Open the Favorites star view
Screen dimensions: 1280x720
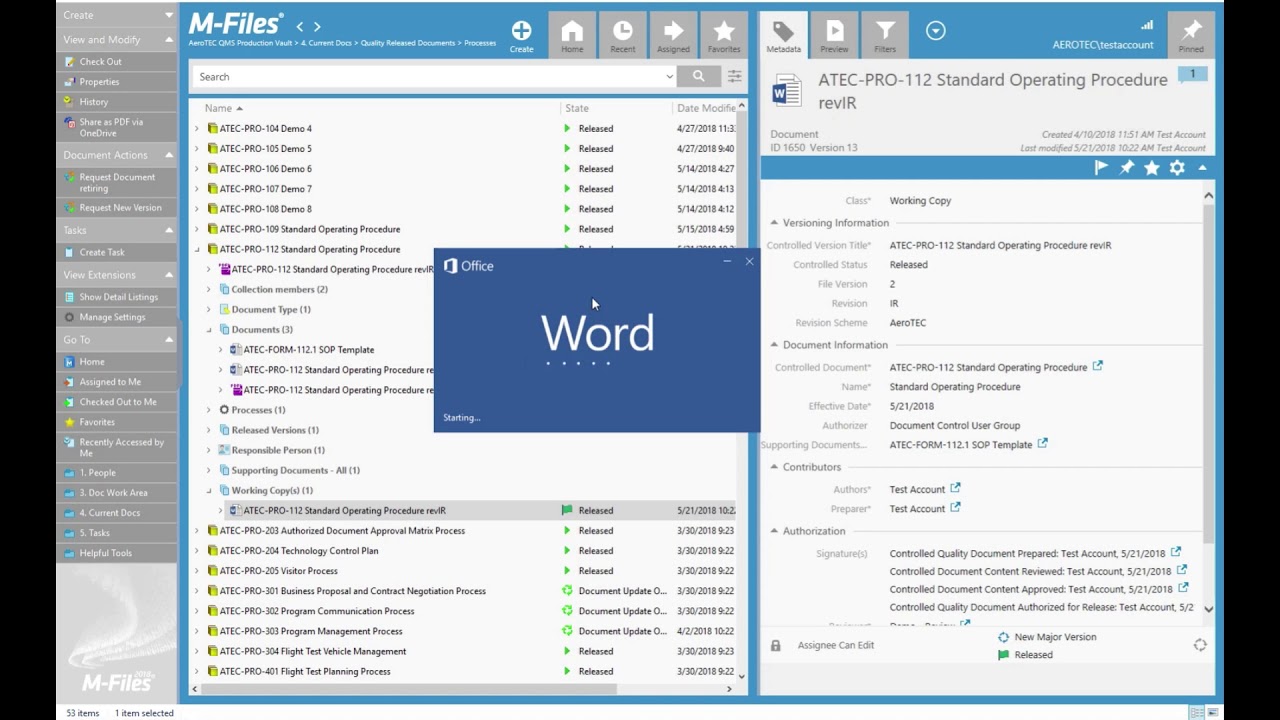coord(724,35)
